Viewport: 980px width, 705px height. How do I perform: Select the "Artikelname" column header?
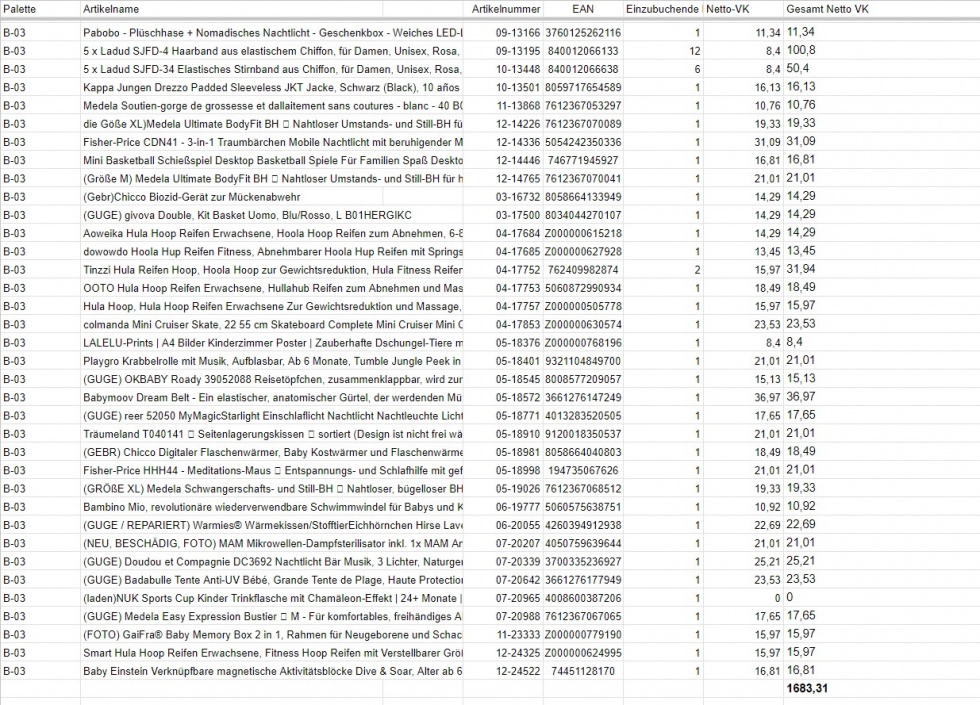[111, 9]
